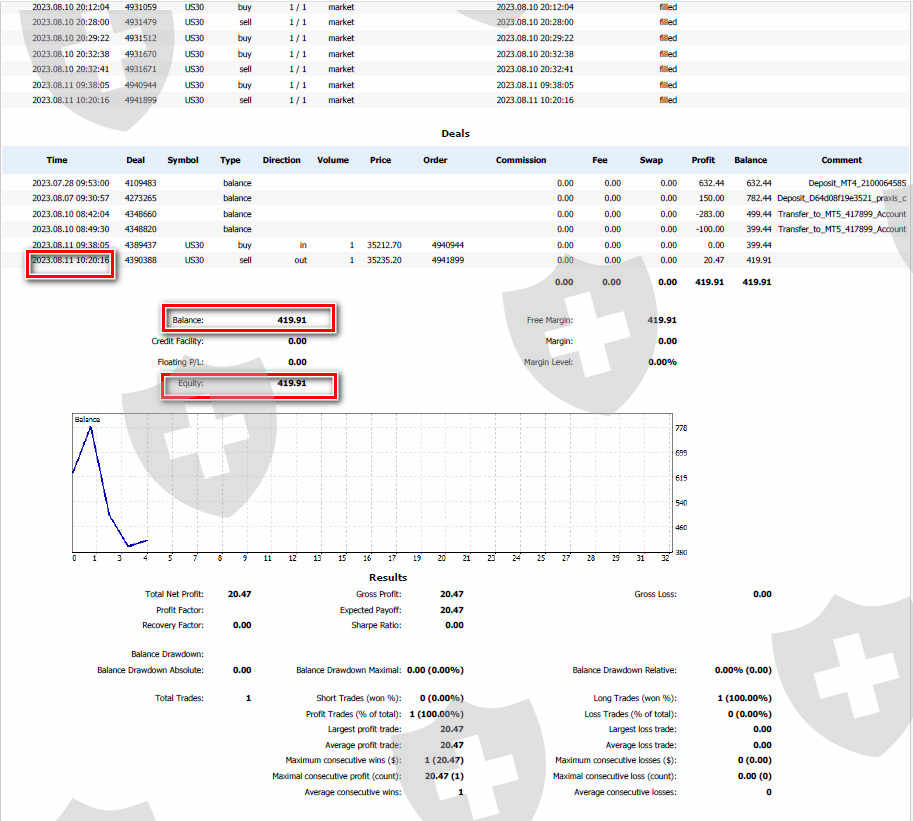Click the Sharpe Ratio label
Screen dimensions: 913x821
tap(376, 625)
